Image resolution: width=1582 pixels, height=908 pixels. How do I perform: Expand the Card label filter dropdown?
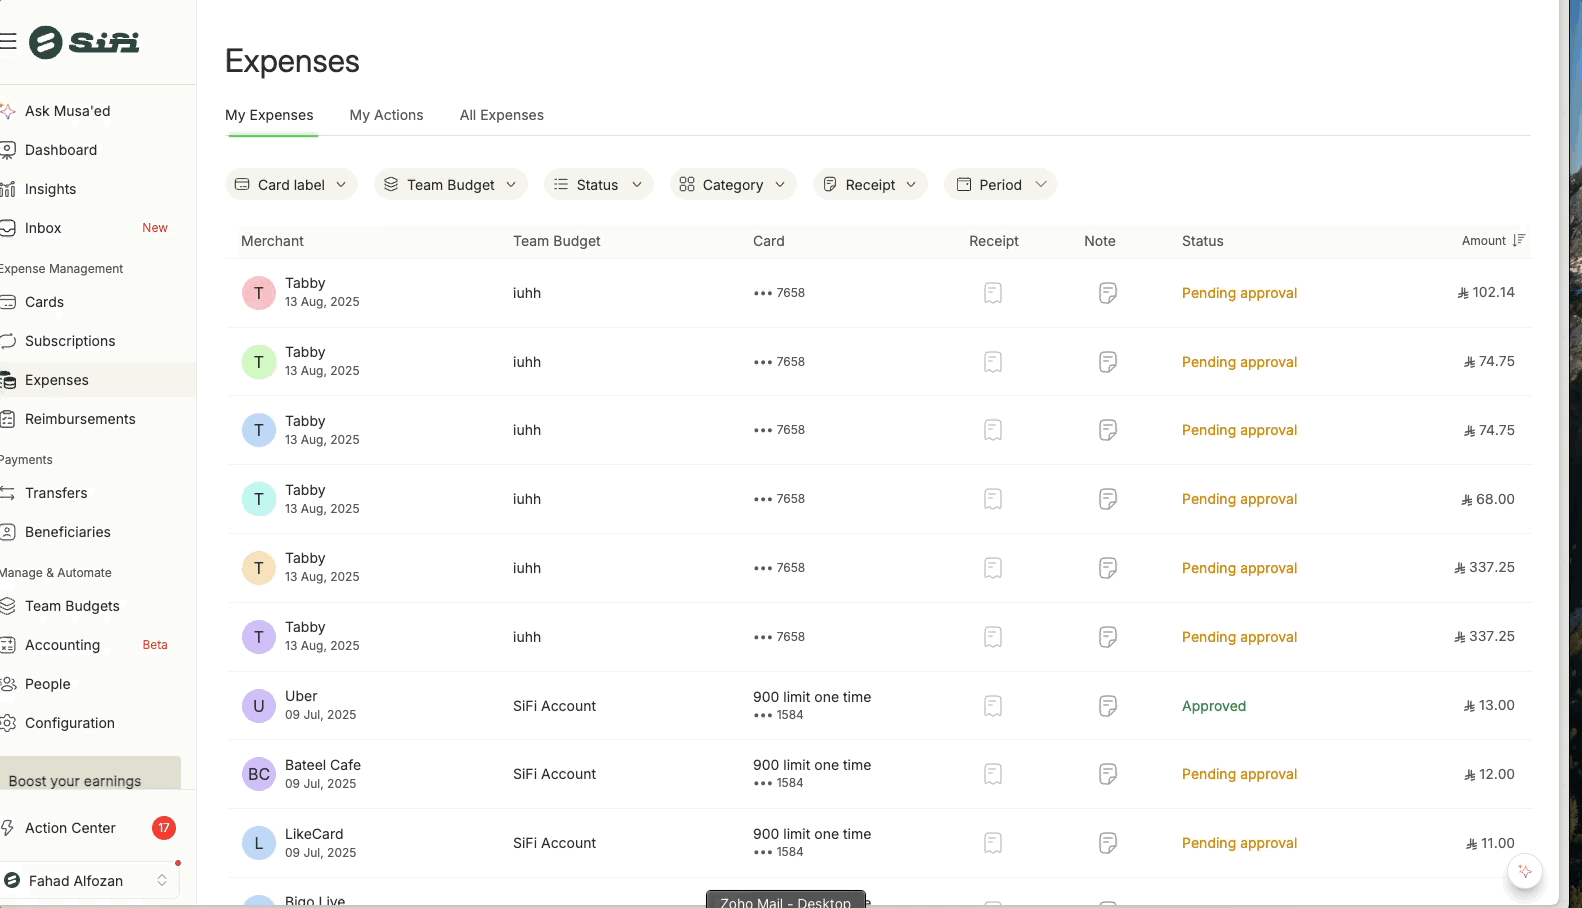(291, 185)
